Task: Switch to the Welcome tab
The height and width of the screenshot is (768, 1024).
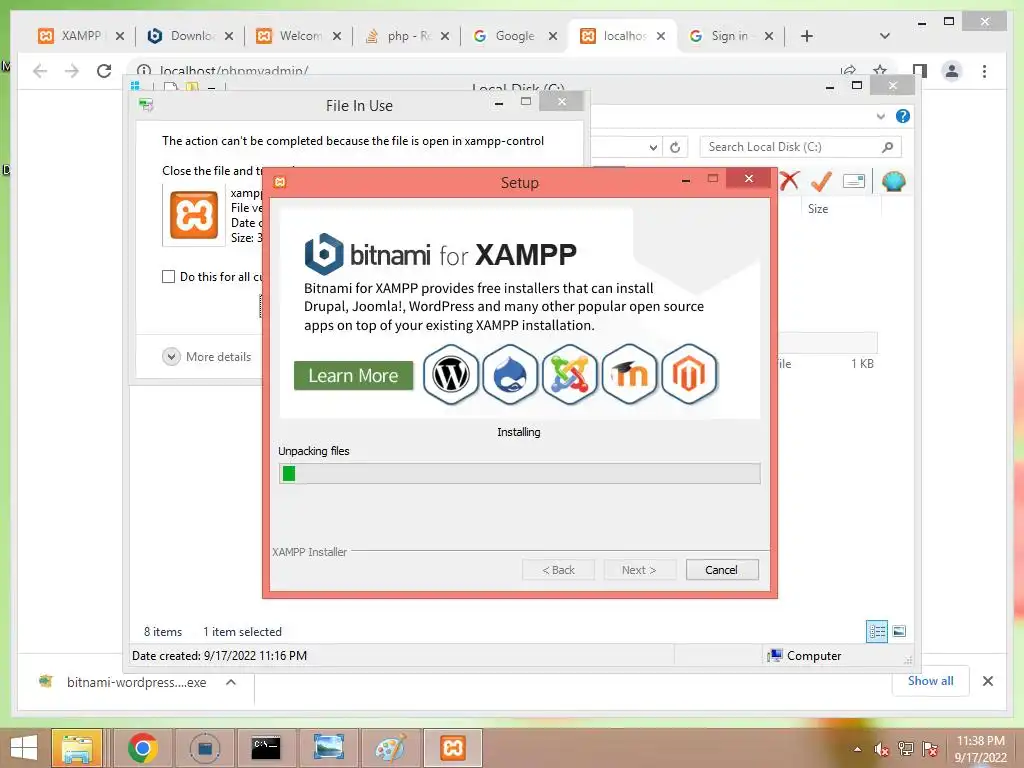Action: coord(299,36)
